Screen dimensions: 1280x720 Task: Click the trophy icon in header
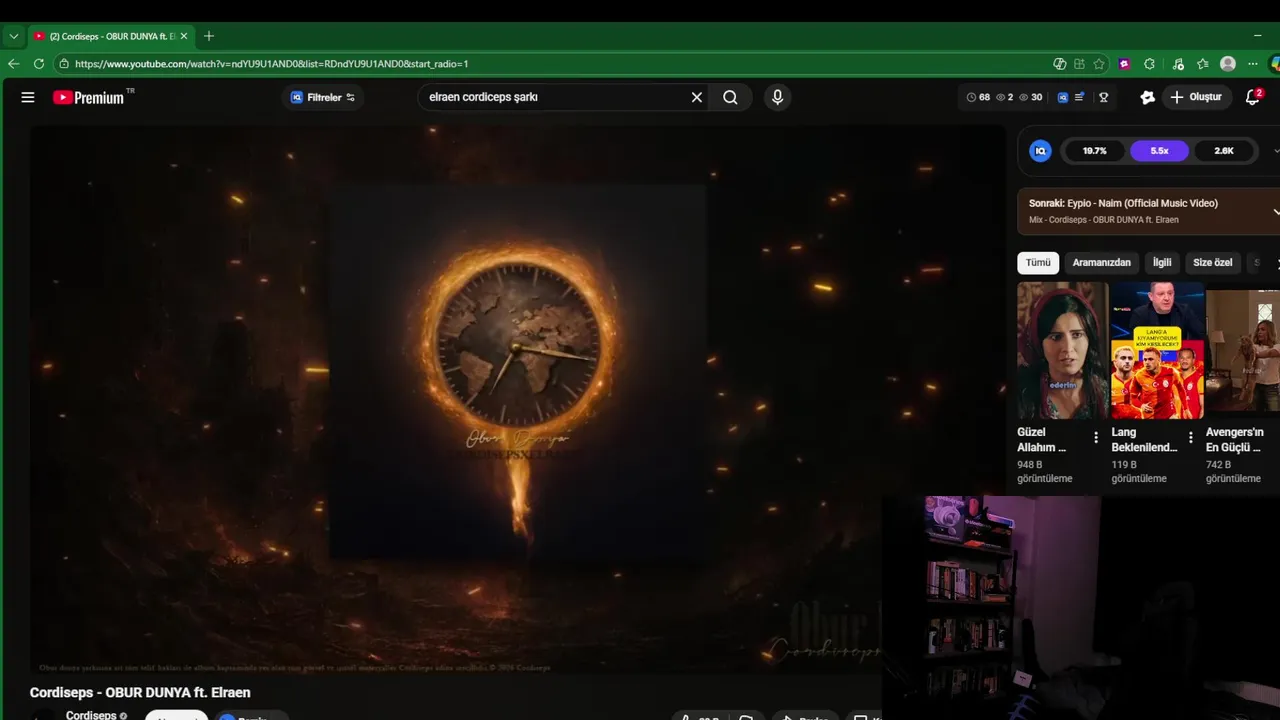(x=1104, y=97)
